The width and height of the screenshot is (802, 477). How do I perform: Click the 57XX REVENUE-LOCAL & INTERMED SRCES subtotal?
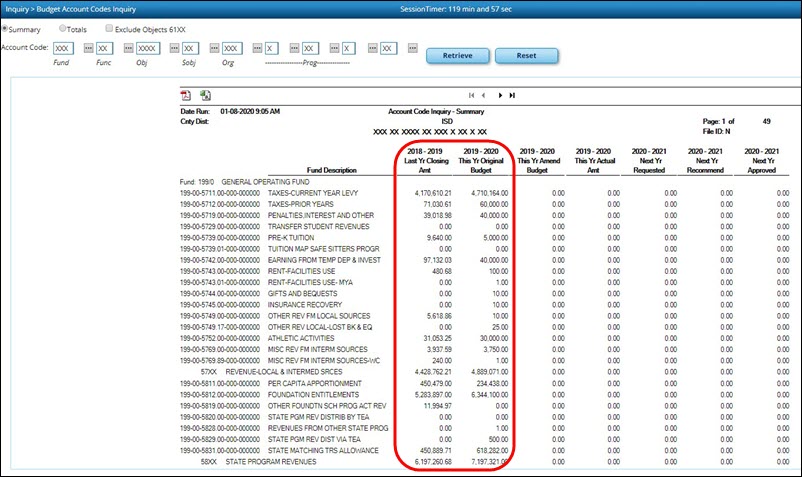[272, 372]
